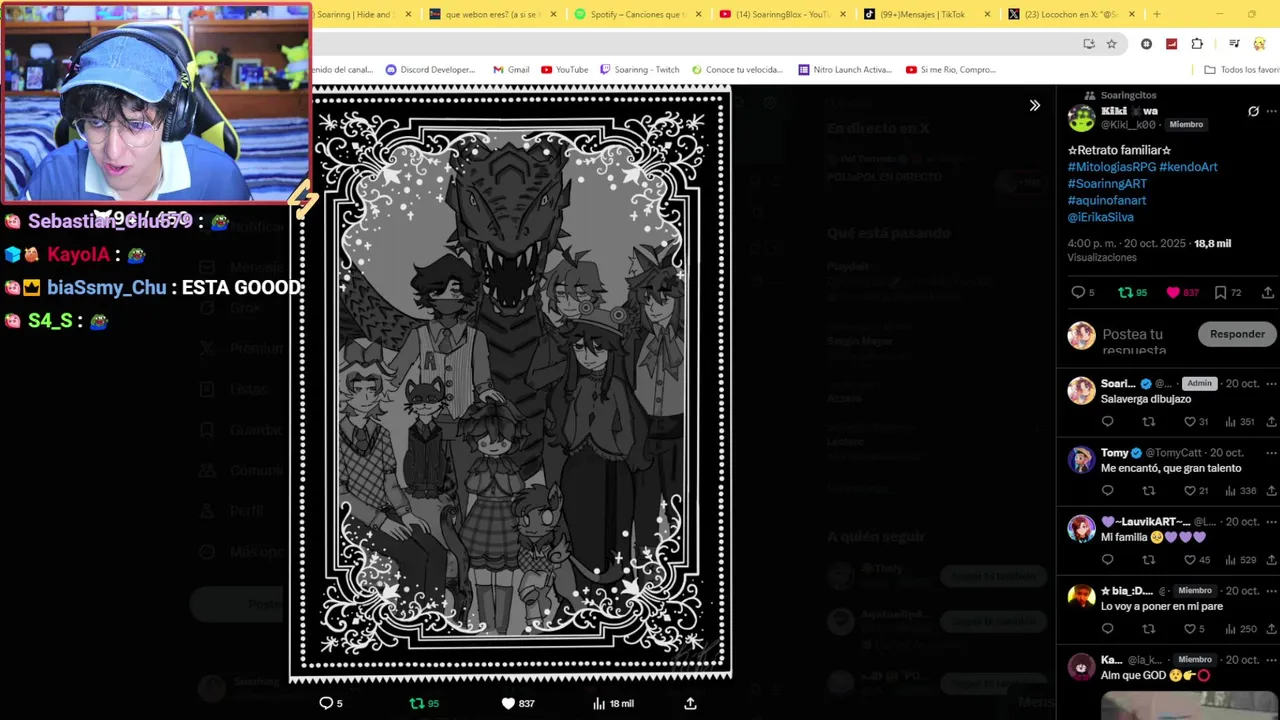Open the Chrome profile avatar
This screenshot has width=1280, height=720.
tap(1260, 44)
